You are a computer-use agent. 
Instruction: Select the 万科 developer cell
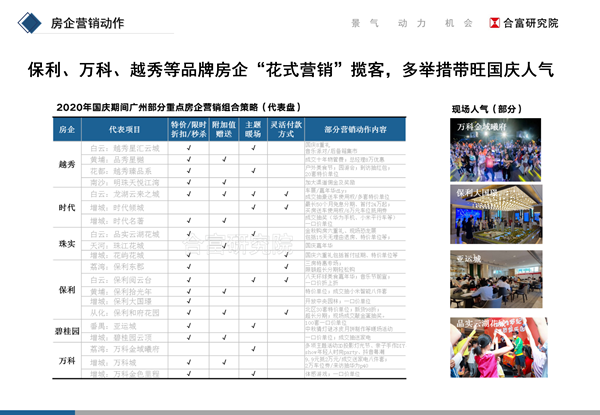tap(67, 361)
